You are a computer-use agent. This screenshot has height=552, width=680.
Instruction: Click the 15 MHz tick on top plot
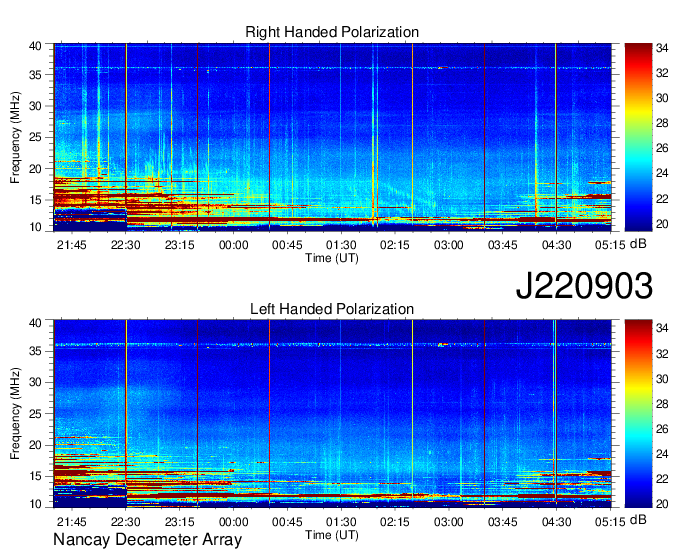pos(36,200)
